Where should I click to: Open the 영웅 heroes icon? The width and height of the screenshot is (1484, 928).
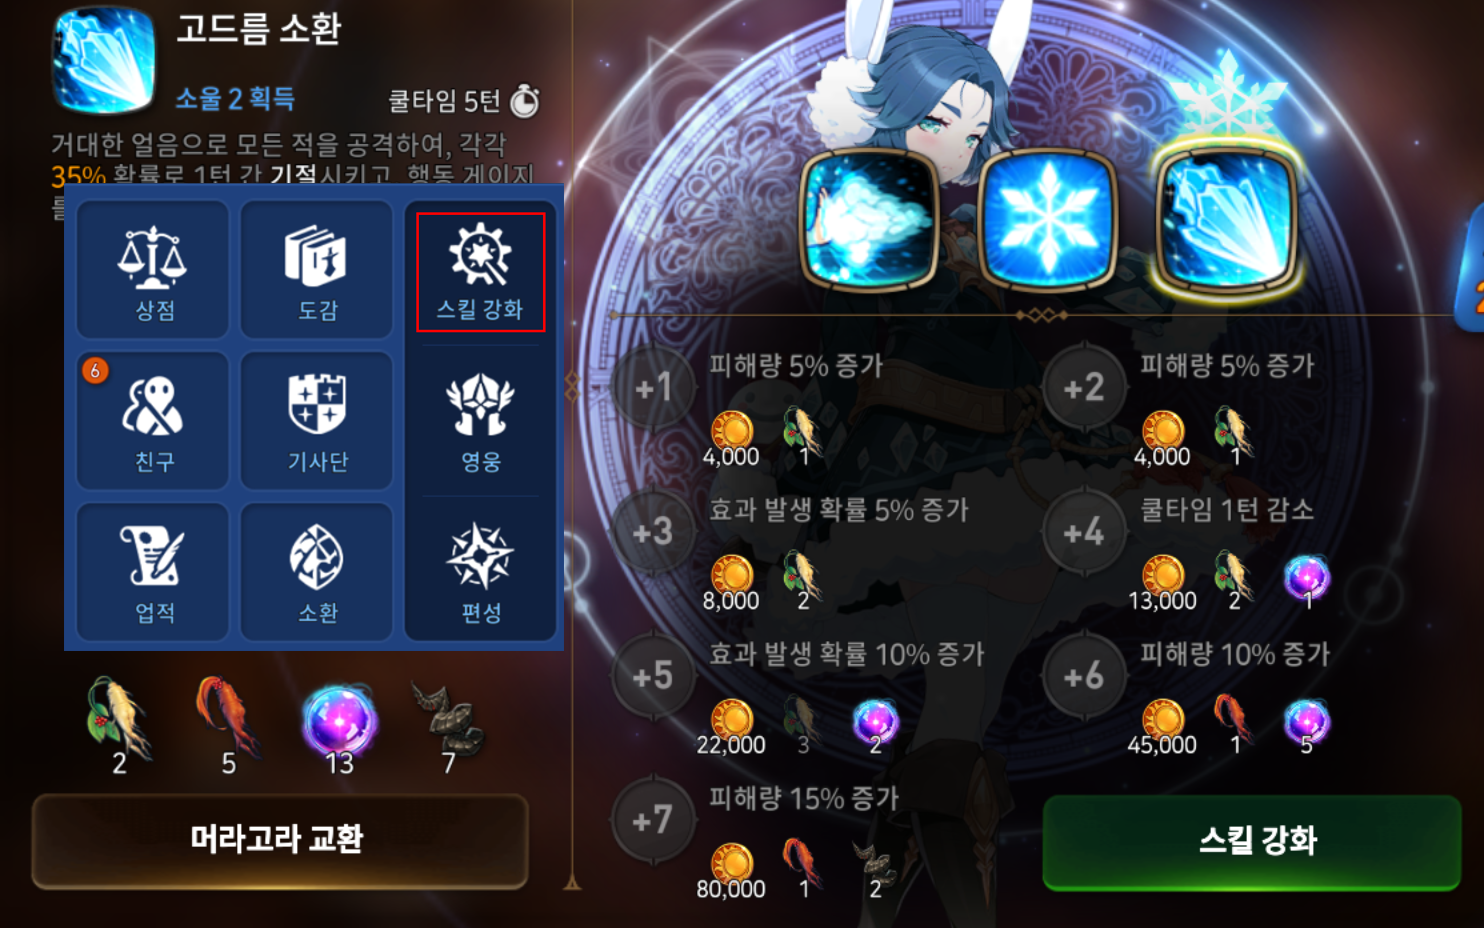coord(480,421)
